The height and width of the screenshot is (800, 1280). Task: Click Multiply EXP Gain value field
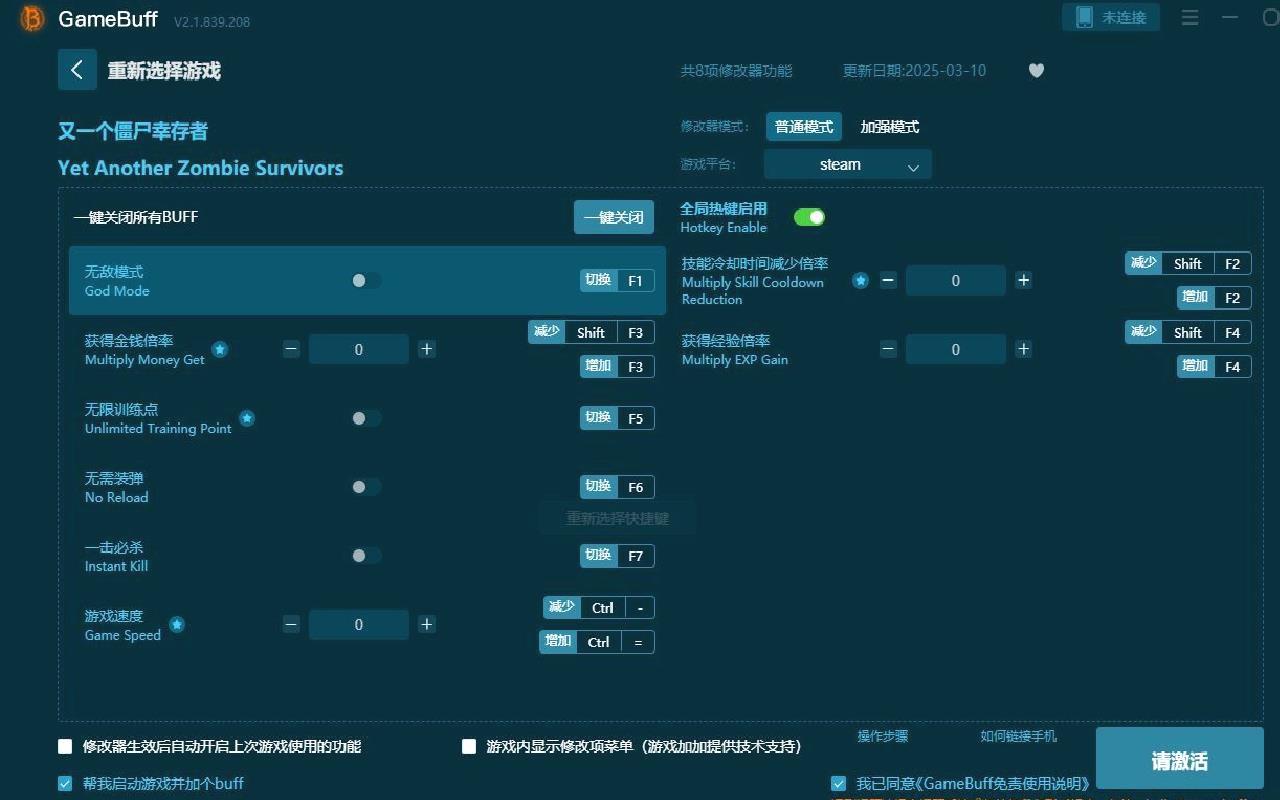point(956,349)
